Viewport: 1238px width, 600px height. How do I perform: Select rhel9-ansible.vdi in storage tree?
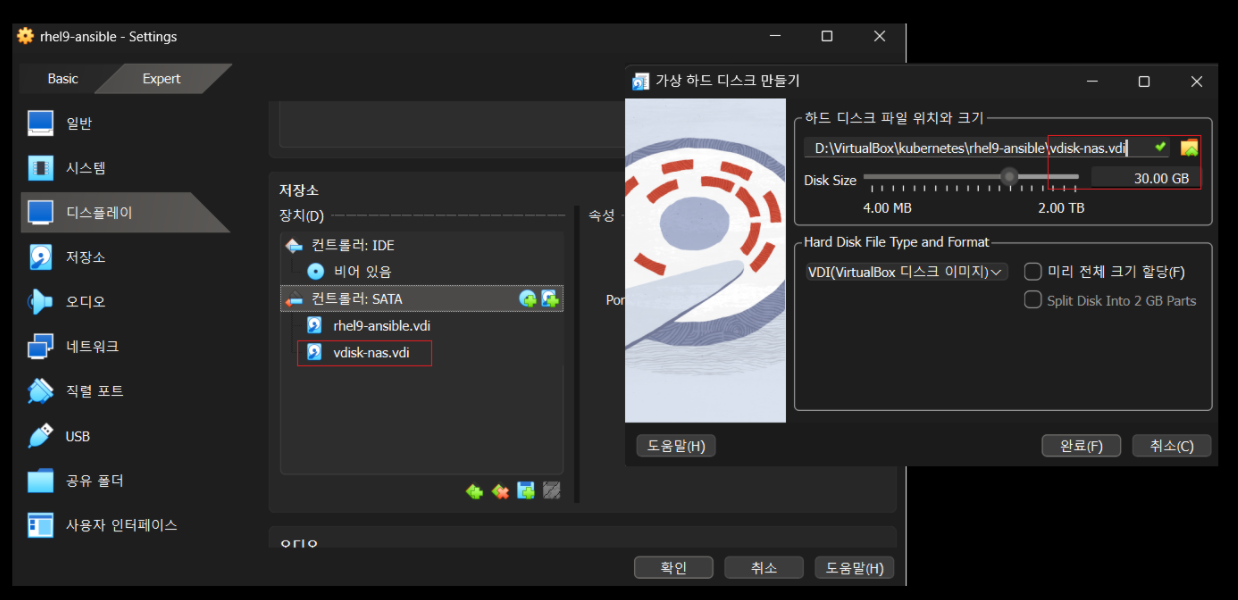point(382,326)
